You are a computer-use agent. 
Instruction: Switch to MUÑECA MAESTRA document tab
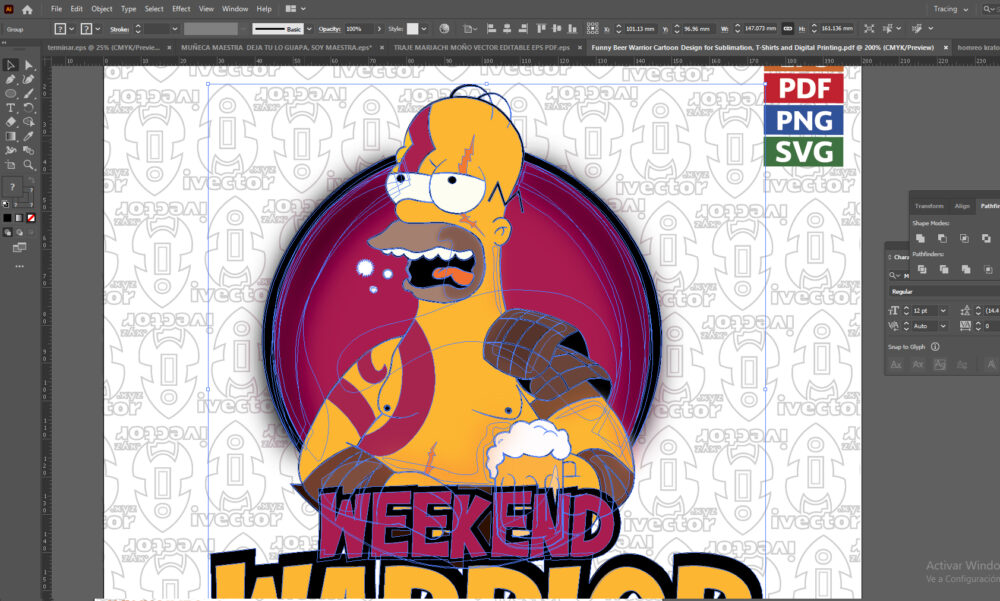[276, 47]
